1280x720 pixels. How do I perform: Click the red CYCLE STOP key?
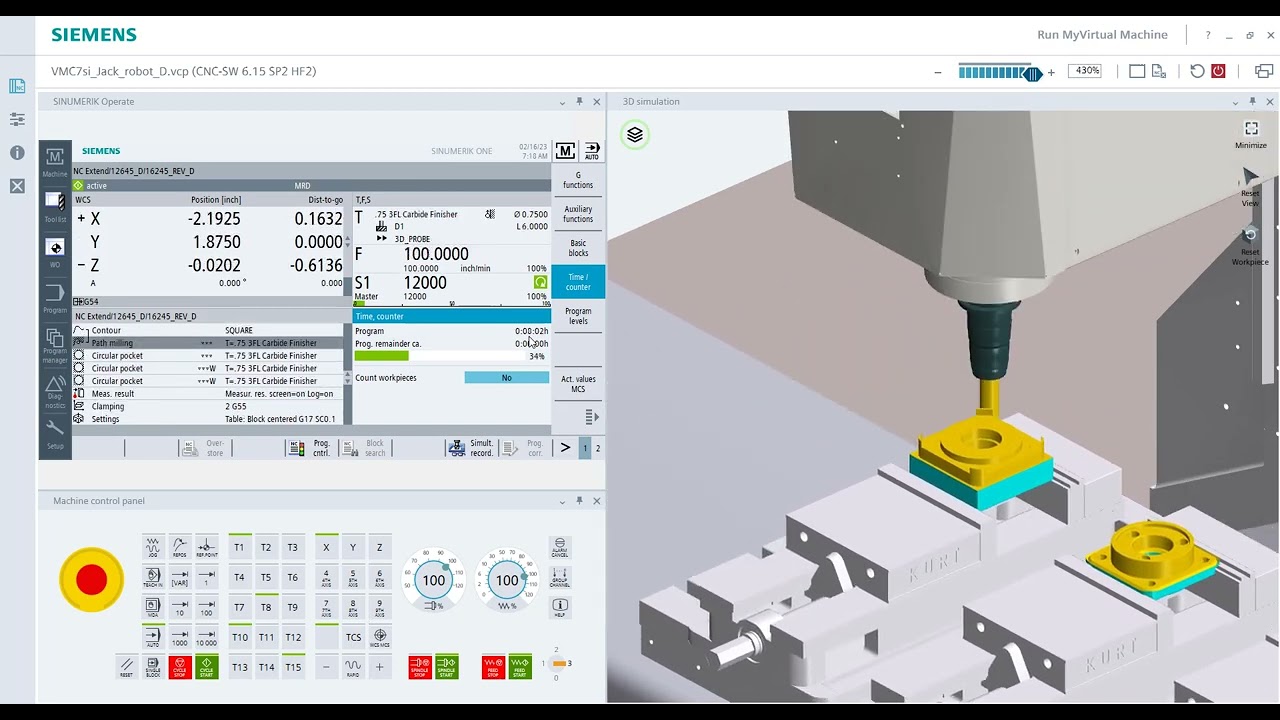180,667
